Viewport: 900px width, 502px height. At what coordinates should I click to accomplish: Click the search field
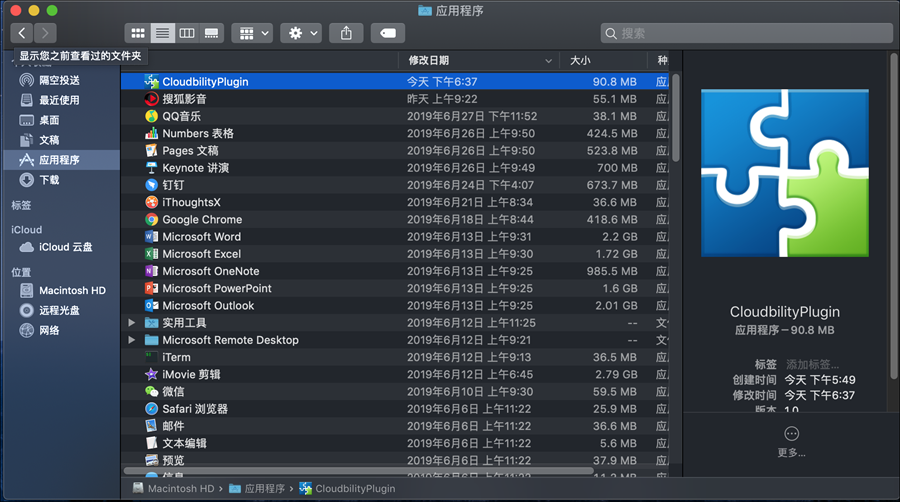point(745,33)
